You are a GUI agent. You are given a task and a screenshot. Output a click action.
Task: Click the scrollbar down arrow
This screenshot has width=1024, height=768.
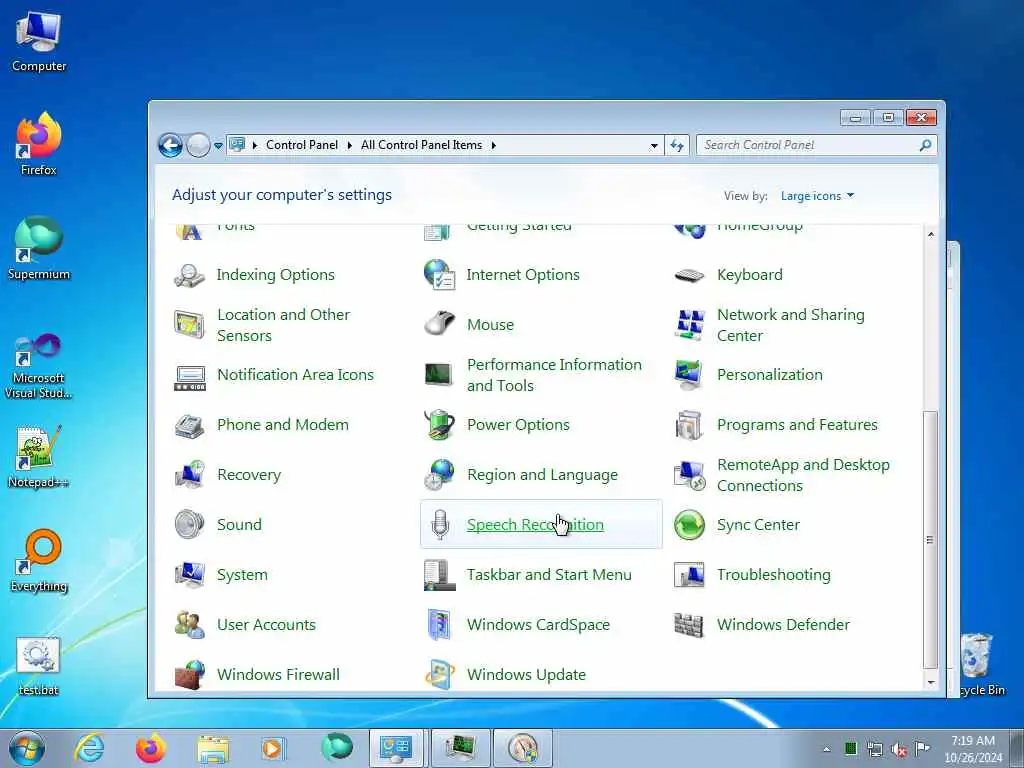click(x=931, y=682)
